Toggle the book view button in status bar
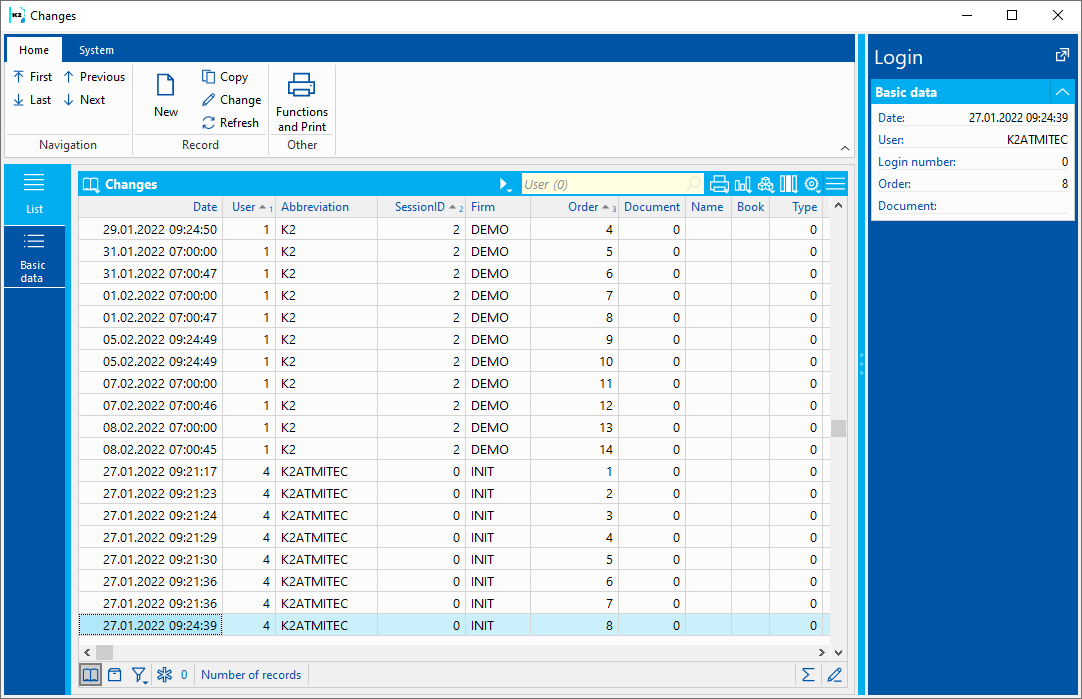Image resolution: width=1082 pixels, height=699 pixels. coord(91,675)
